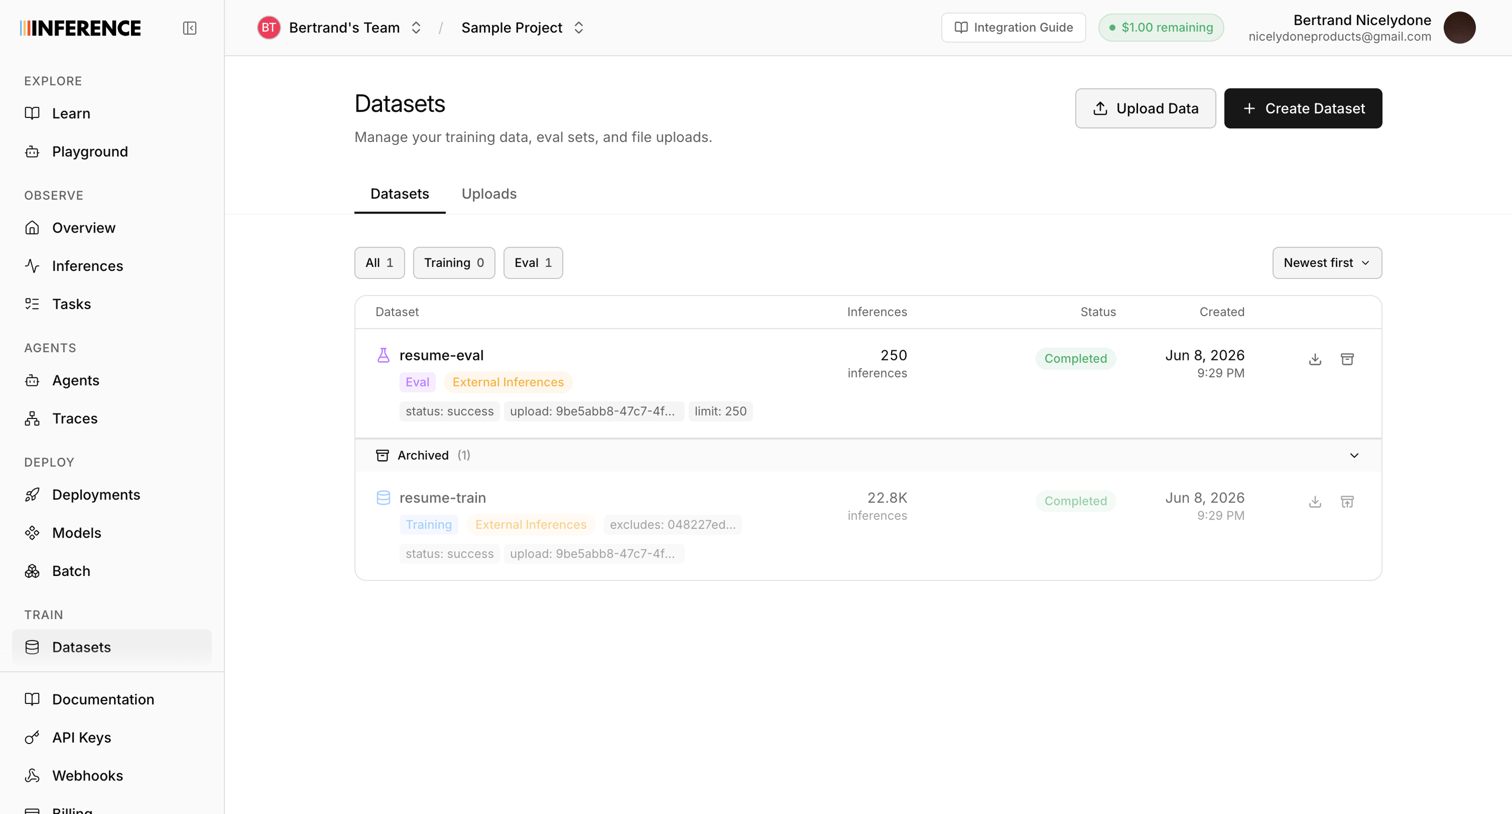Image resolution: width=1512 pixels, height=814 pixels.
Task: Click the Overview home icon
Action: pyautogui.click(x=32, y=228)
